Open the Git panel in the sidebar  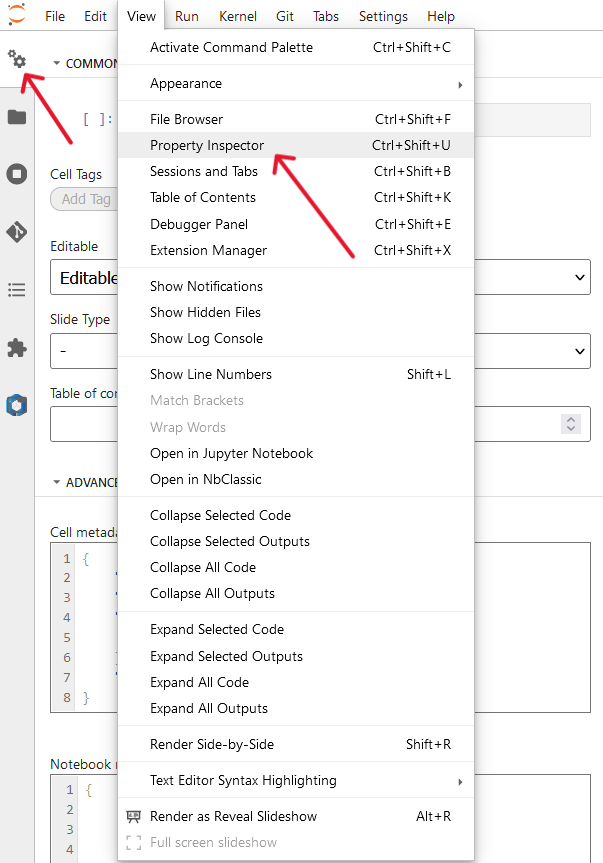[16, 232]
